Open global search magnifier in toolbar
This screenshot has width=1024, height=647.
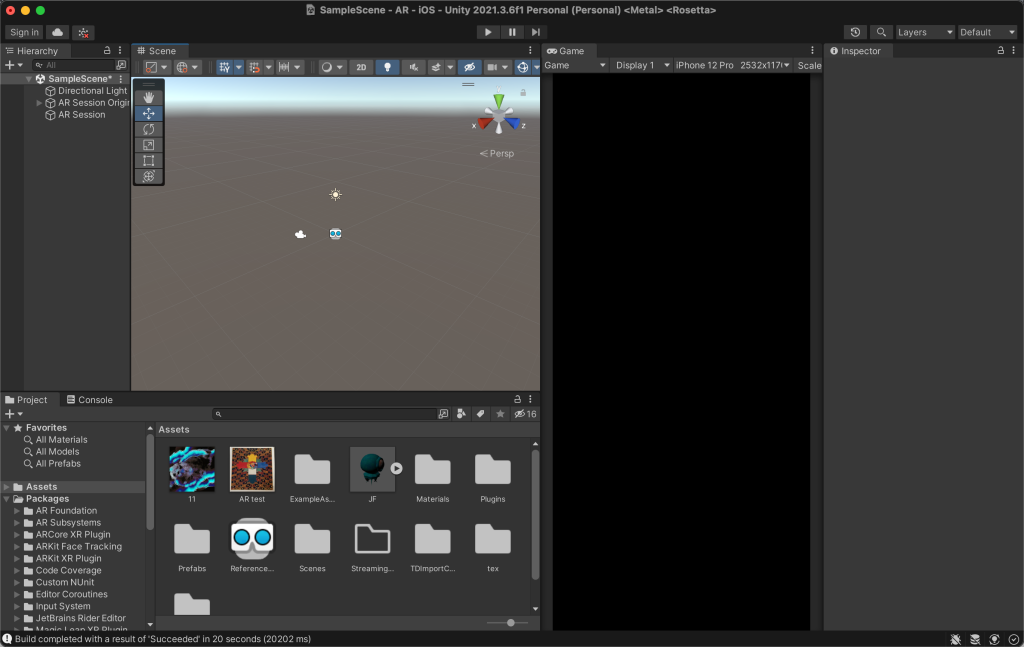coord(881,32)
